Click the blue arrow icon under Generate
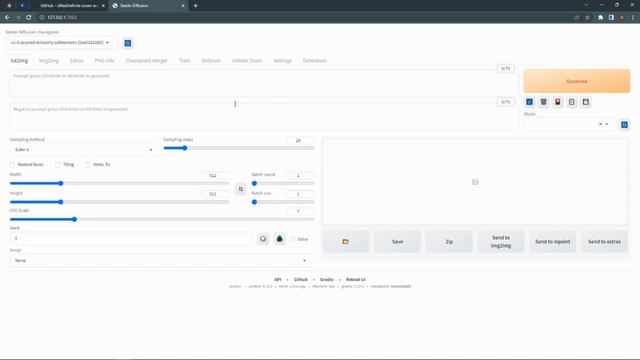The image size is (640, 360). click(529, 102)
